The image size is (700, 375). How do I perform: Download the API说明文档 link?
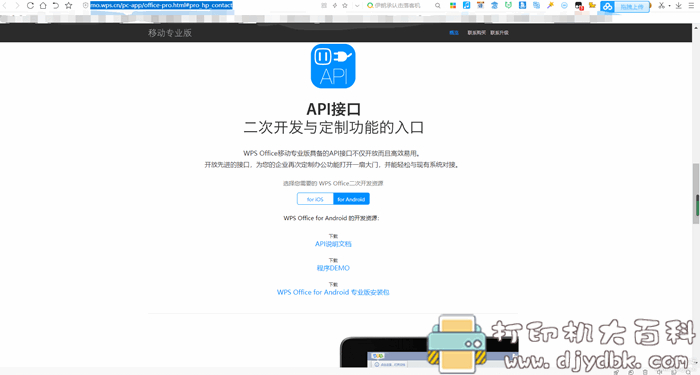point(333,244)
